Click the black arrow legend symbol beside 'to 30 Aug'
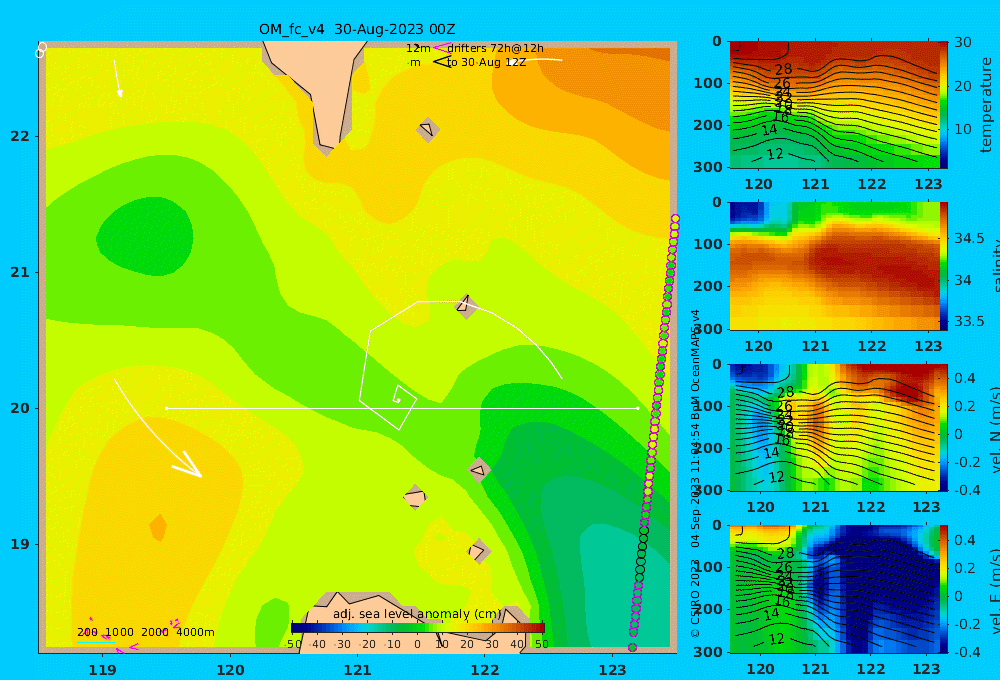This screenshot has height=680, width=1000. coord(441,62)
